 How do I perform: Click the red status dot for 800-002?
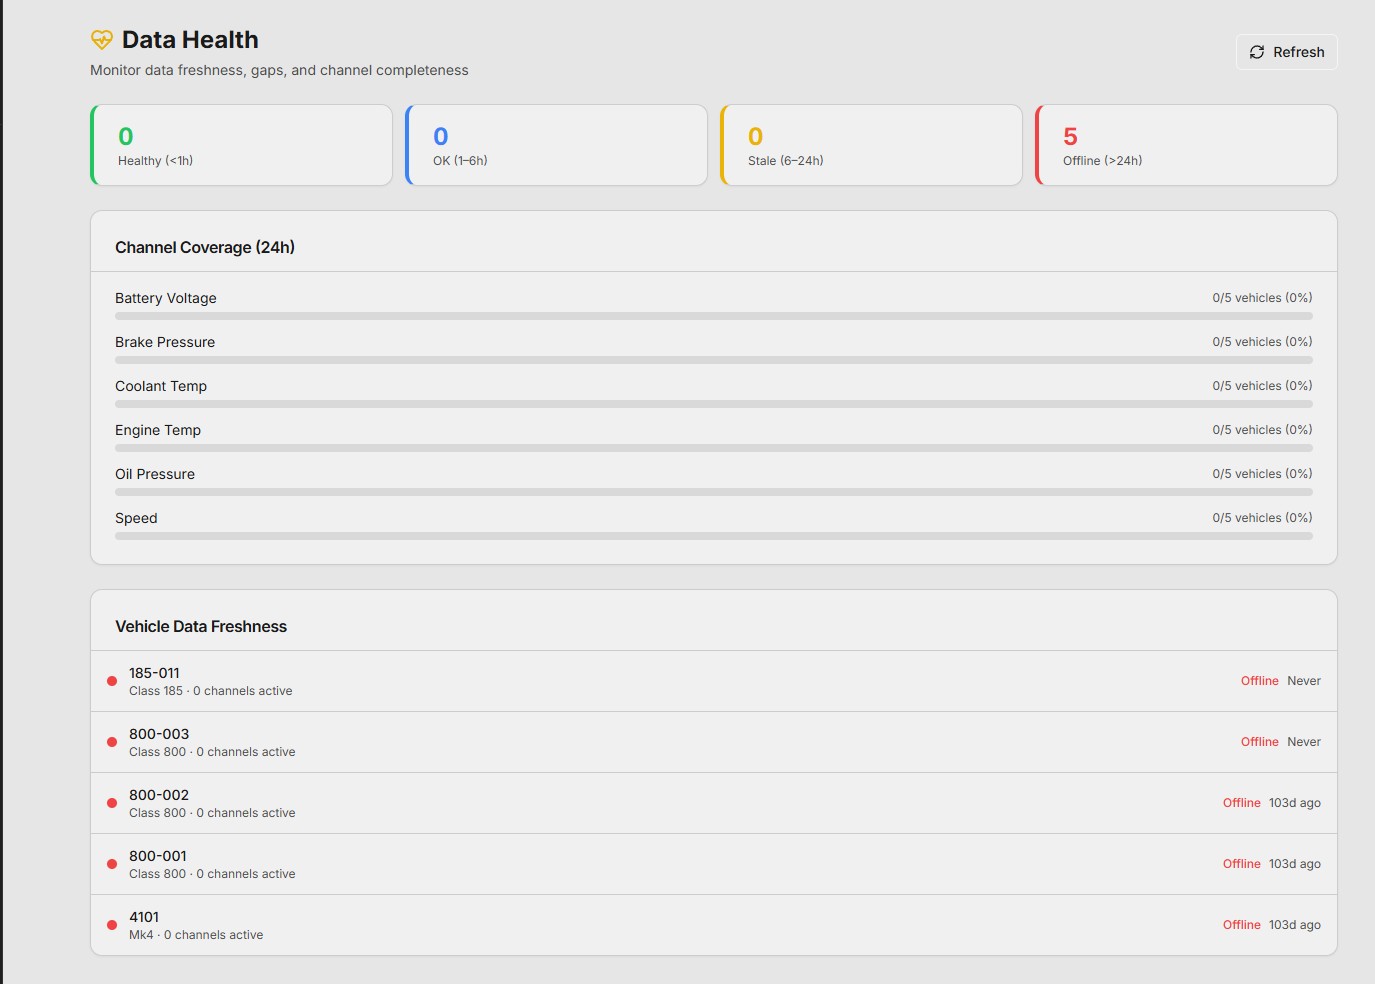point(112,803)
